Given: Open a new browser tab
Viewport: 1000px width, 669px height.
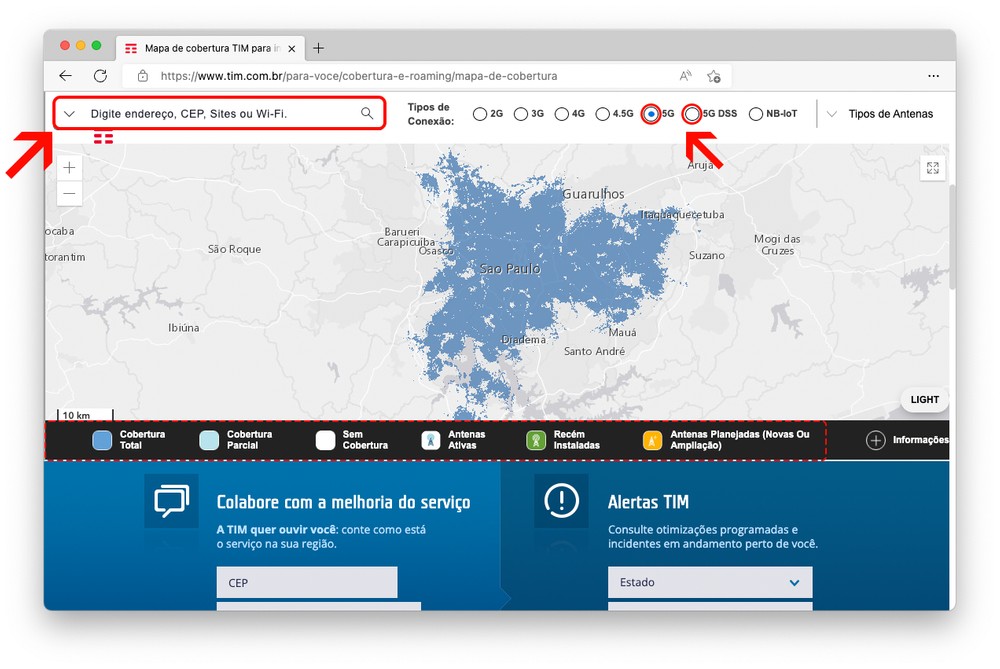Looking at the screenshot, I should pyautogui.click(x=319, y=48).
